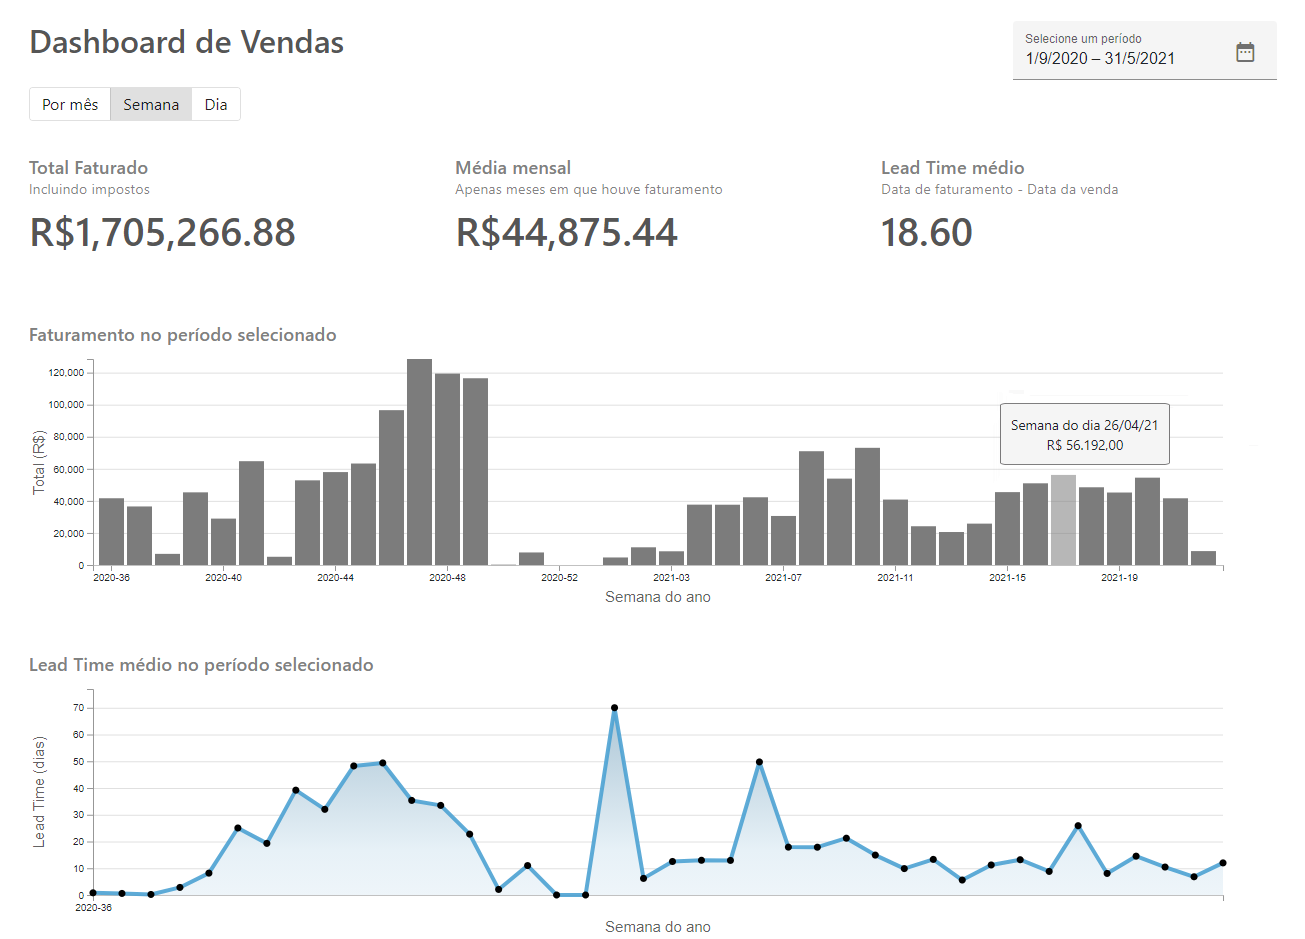This screenshot has height=939, width=1305.
Task: Click the revenue bar above the 2021-19 label
Action: coord(1119,529)
